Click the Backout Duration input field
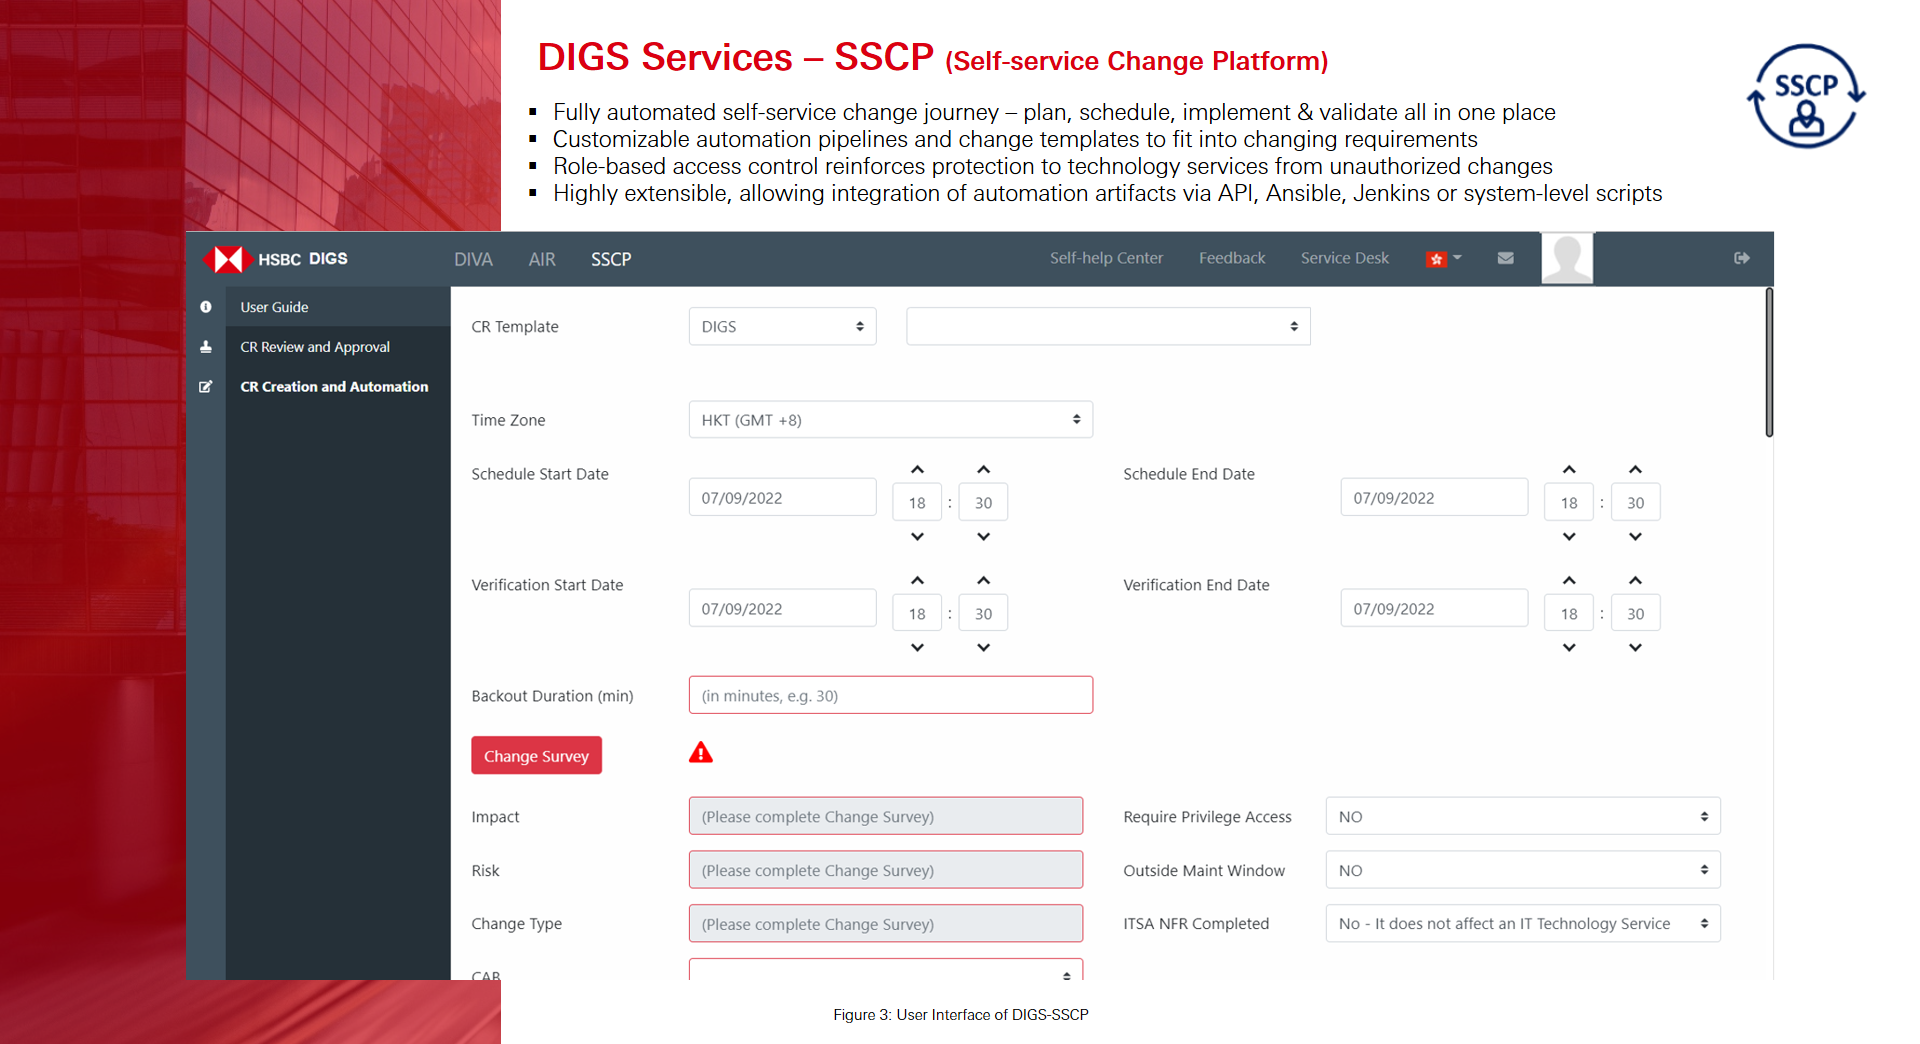The height and width of the screenshot is (1044, 1920). coord(890,696)
